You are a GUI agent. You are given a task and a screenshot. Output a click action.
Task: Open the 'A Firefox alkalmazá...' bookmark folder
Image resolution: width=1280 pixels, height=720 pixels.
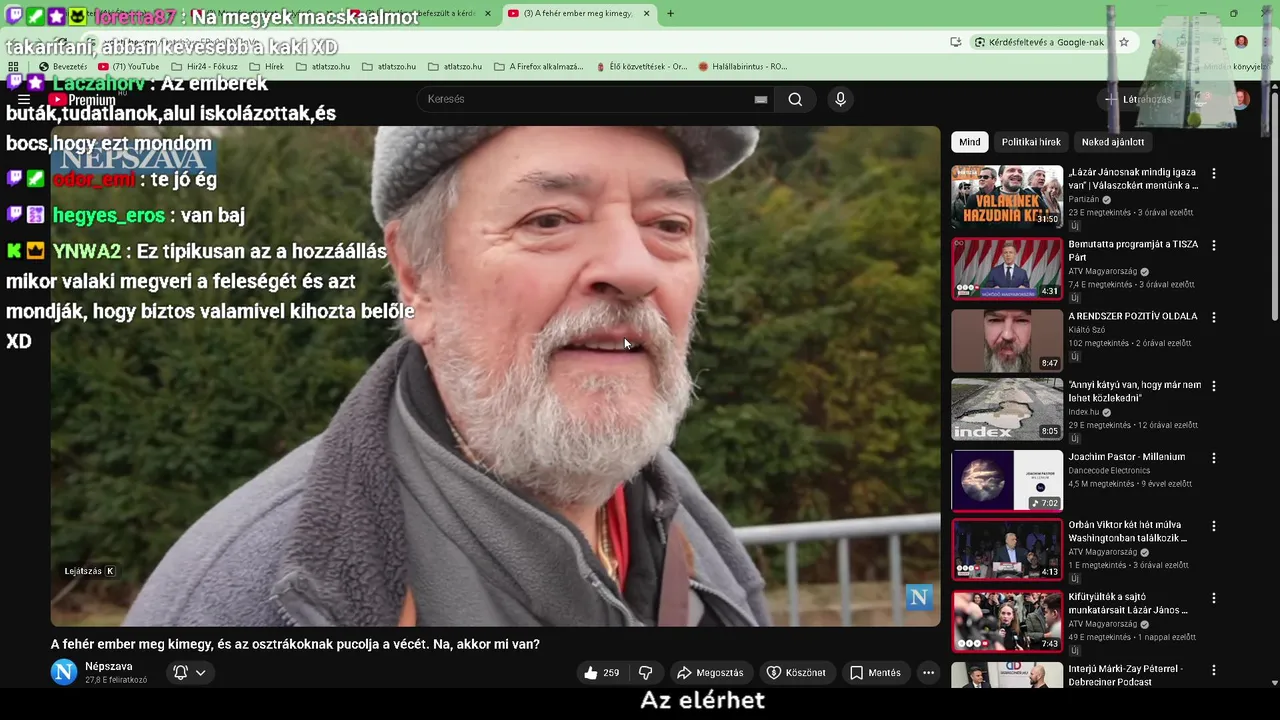[x=538, y=67]
